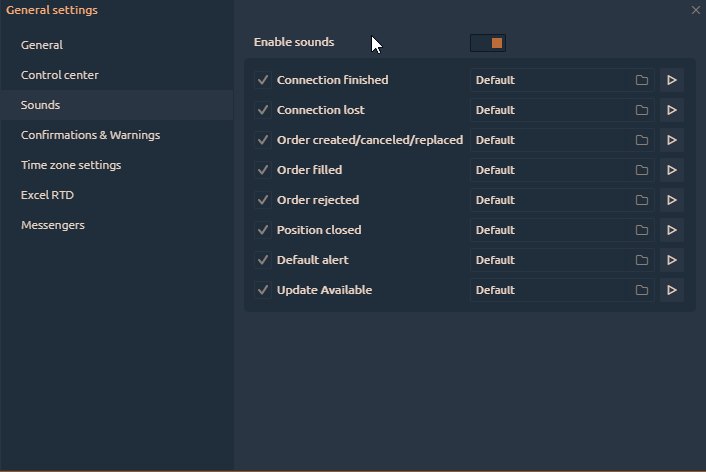The width and height of the screenshot is (706, 472).
Task: Click the Connection lost Default sound field
Action: pyautogui.click(x=550, y=110)
